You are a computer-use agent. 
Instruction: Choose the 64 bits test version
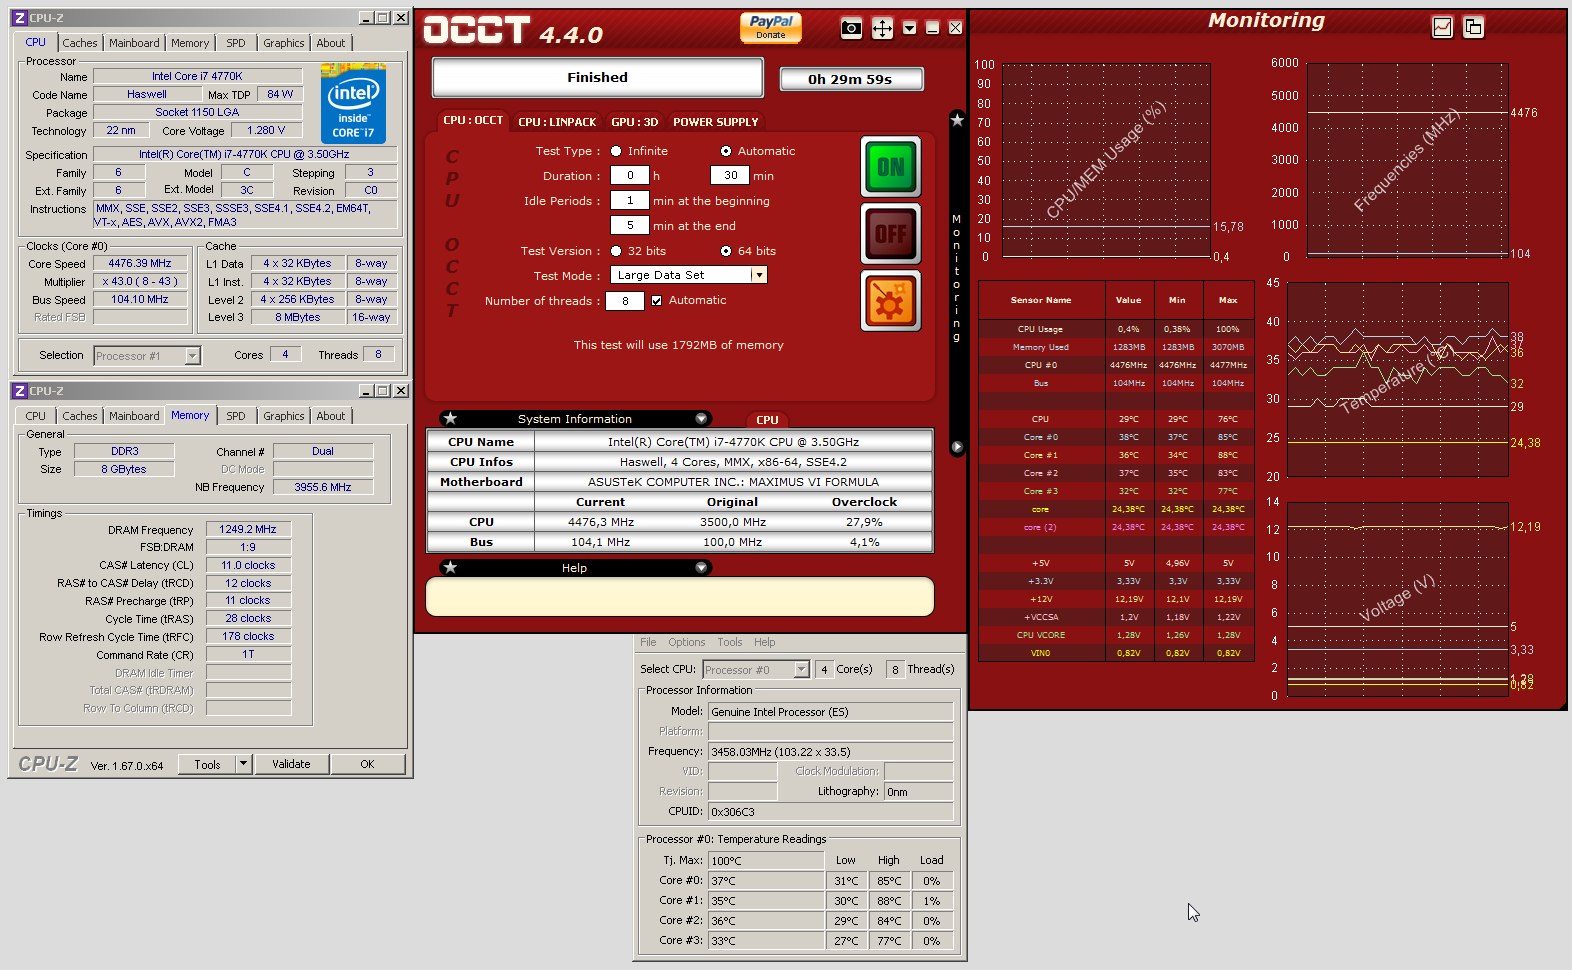pyautogui.click(x=726, y=251)
